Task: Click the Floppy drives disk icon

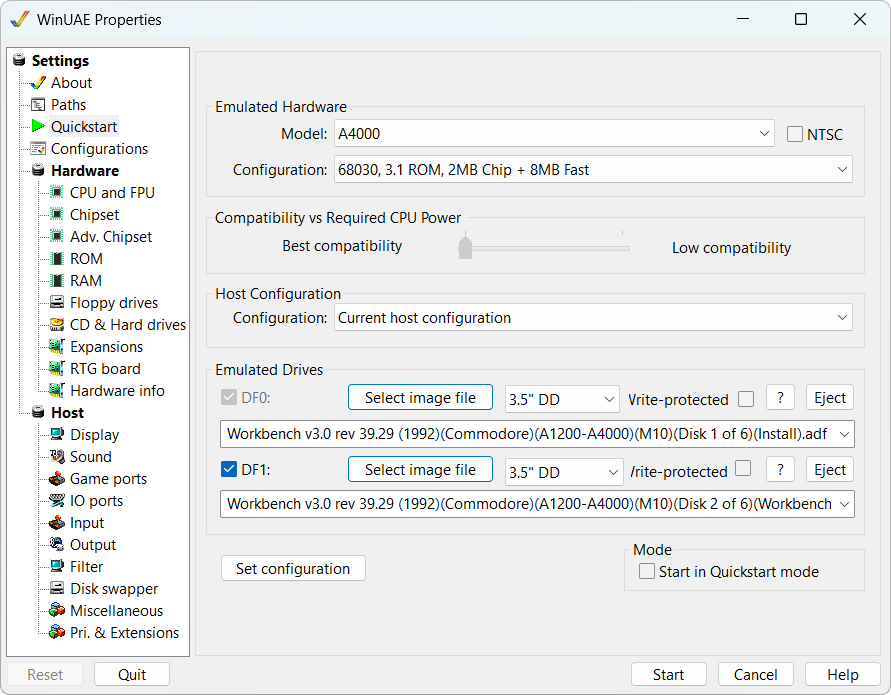Action: pos(57,303)
